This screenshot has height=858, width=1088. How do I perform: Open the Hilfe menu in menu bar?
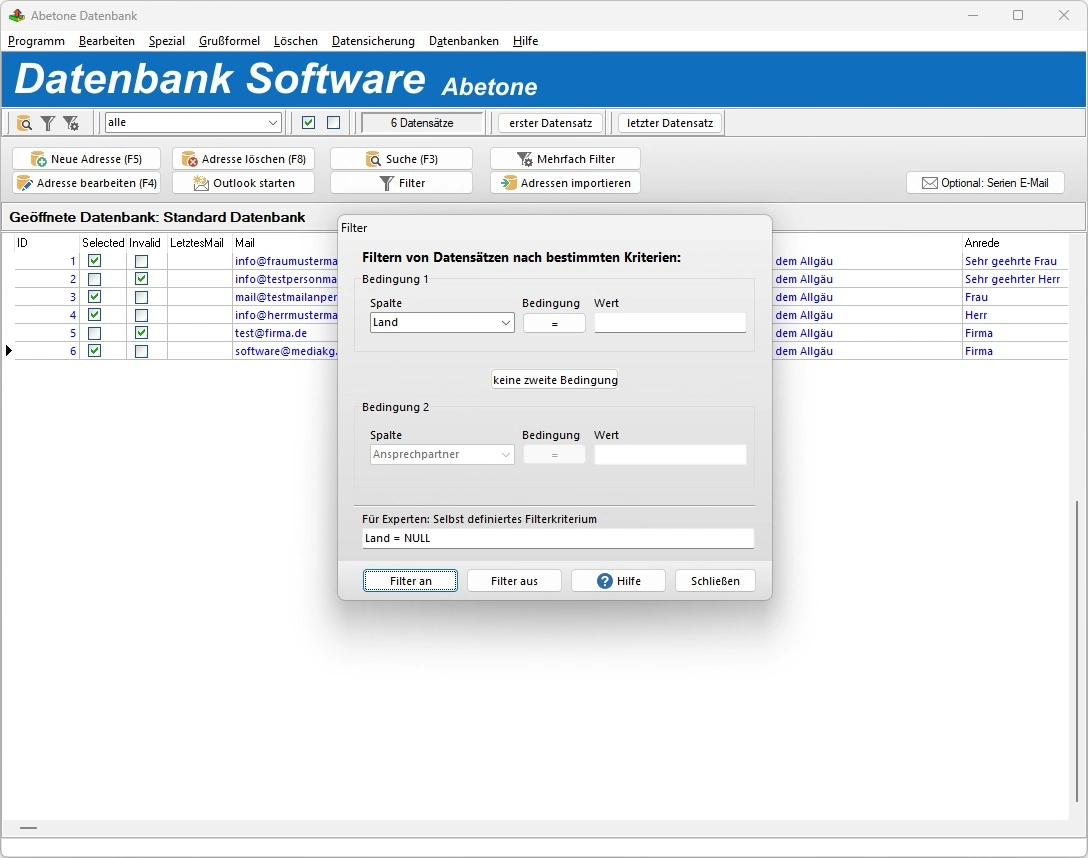coord(525,41)
